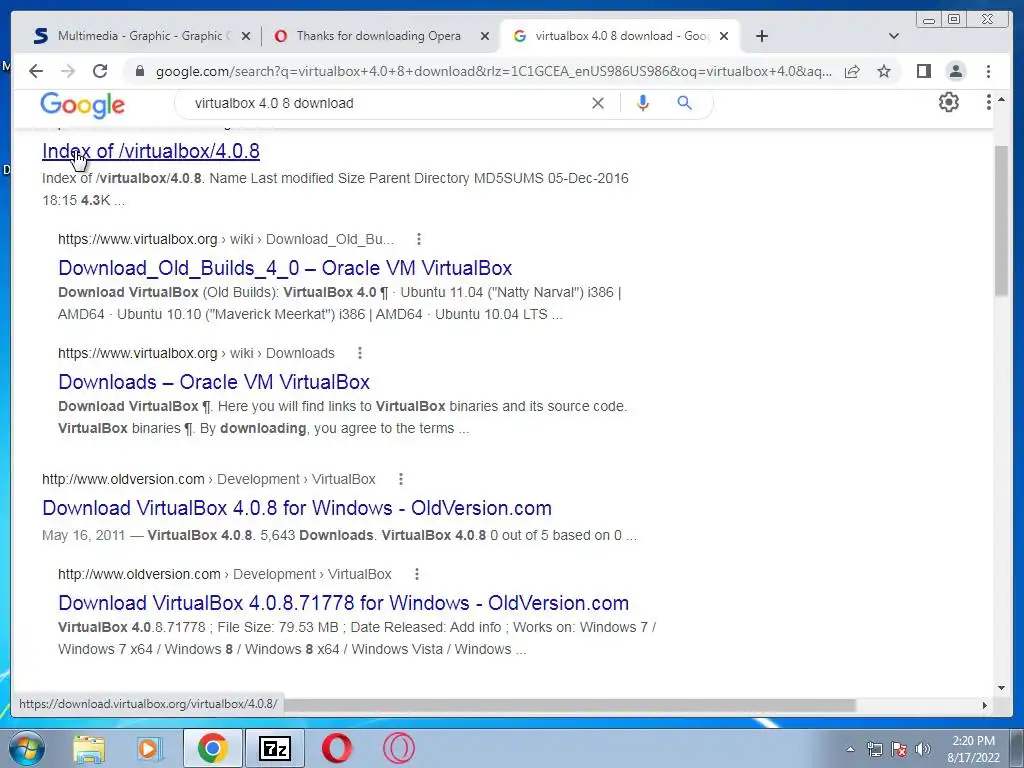Screen dimensions: 1024x768
Task: Adjust volume from the speaker tray icon
Action: (923, 749)
